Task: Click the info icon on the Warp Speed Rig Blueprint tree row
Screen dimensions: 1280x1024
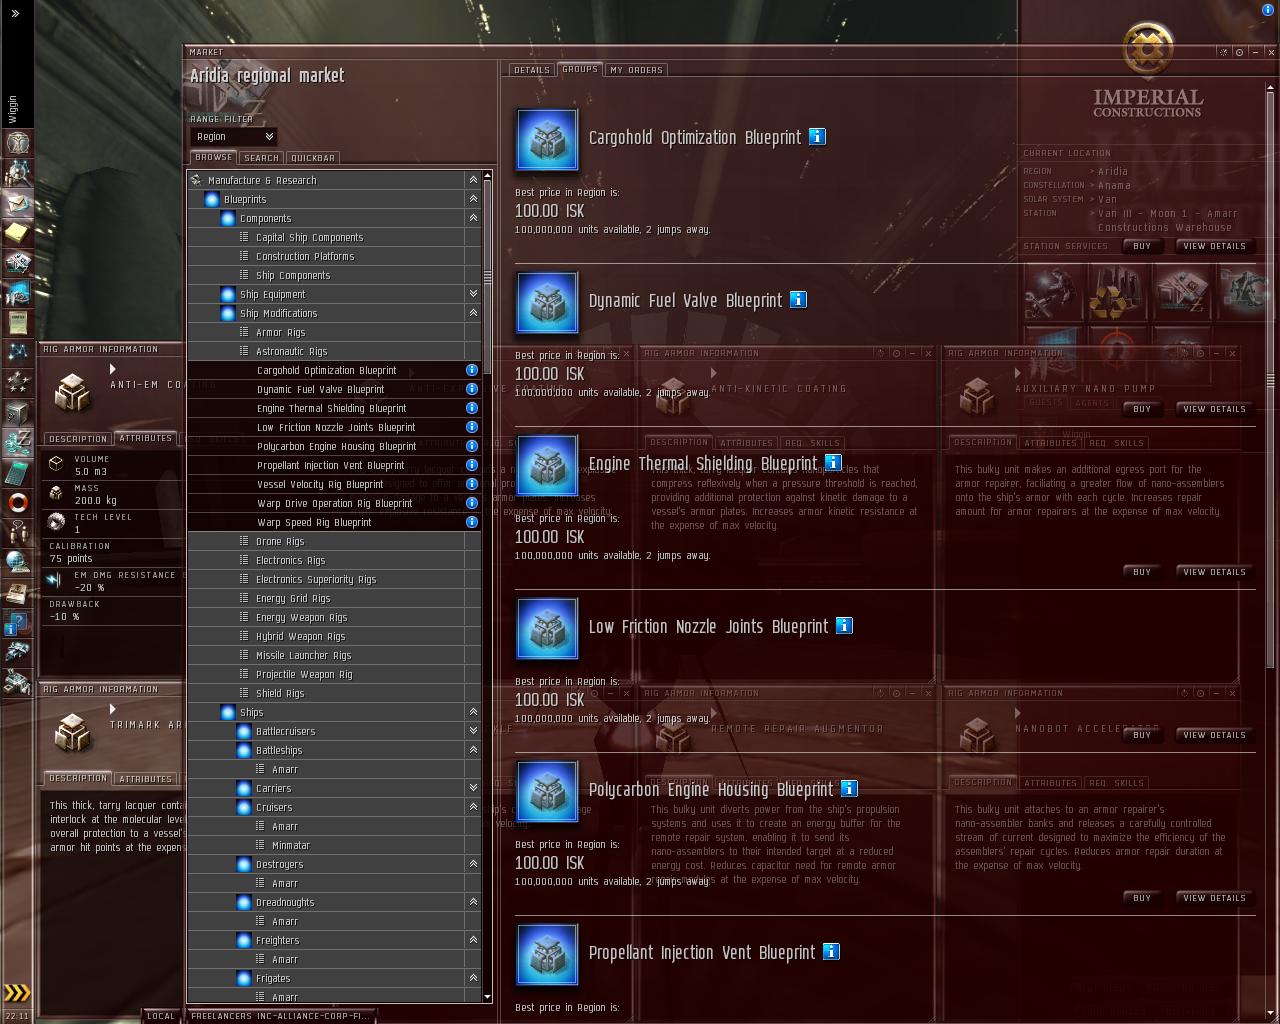Action: pos(472,522)
